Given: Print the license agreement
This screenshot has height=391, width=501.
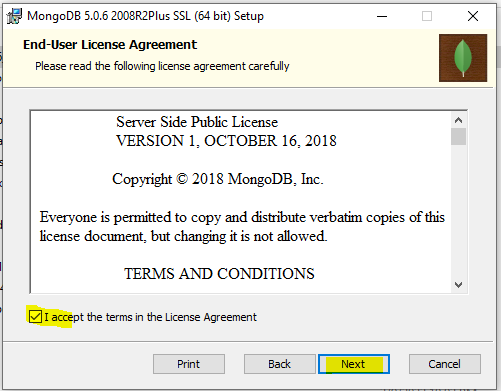Looking at the screenshot, I should pos(189,364).
